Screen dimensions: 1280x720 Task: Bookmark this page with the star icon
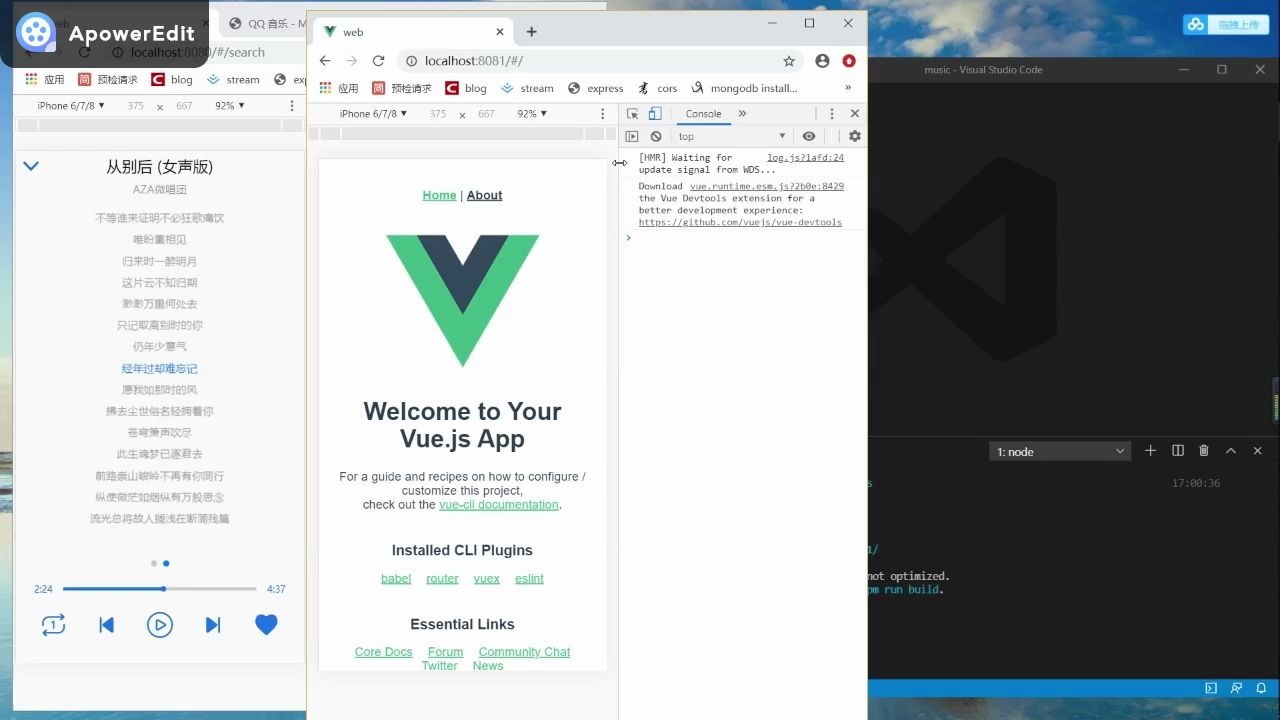coord(789,61)
